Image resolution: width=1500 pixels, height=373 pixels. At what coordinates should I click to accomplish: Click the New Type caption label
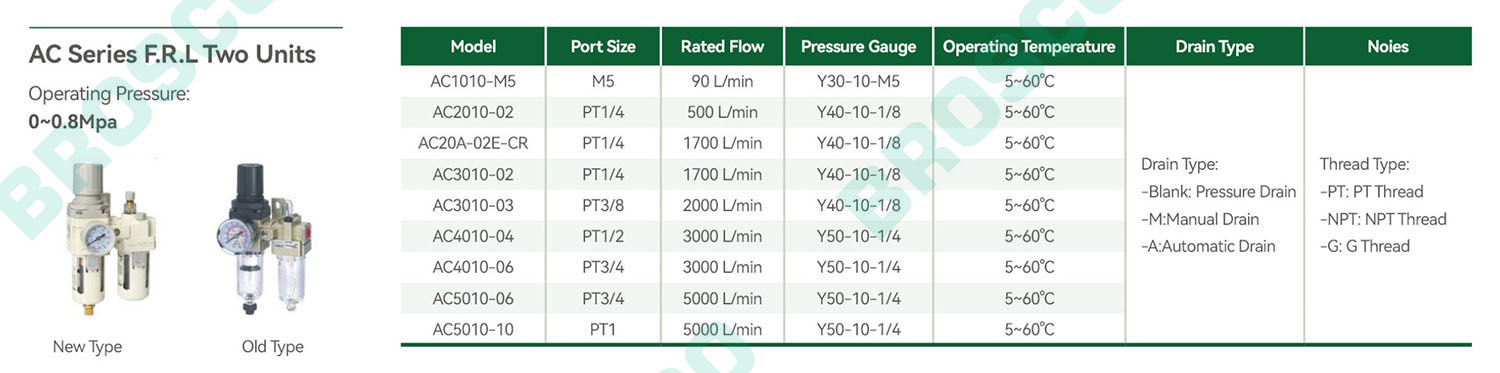pos(87,347)
